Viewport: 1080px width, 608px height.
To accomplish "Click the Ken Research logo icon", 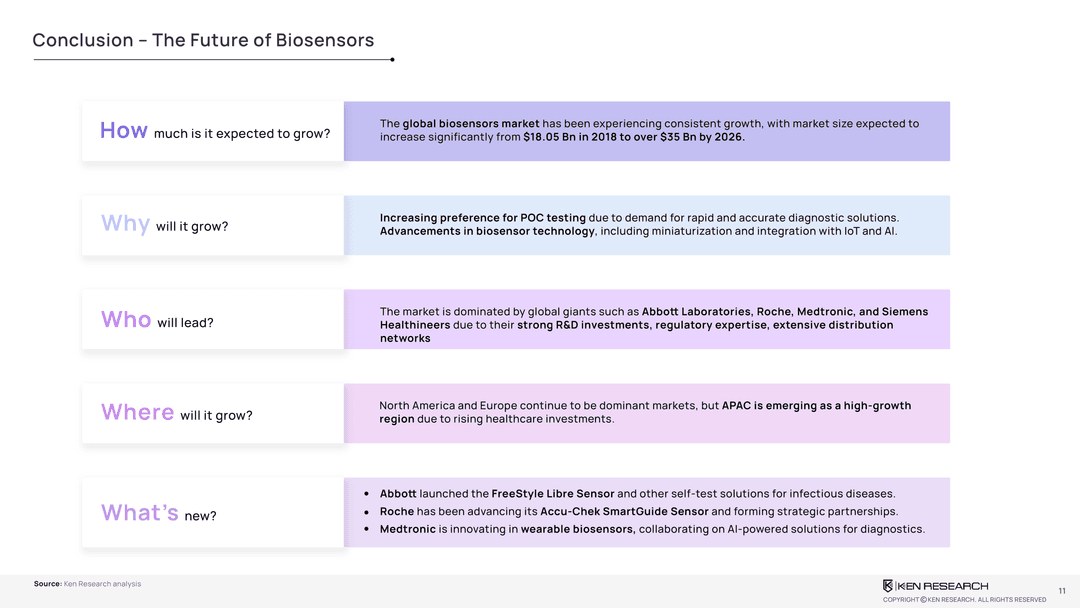I will click(x=888, y=585).
